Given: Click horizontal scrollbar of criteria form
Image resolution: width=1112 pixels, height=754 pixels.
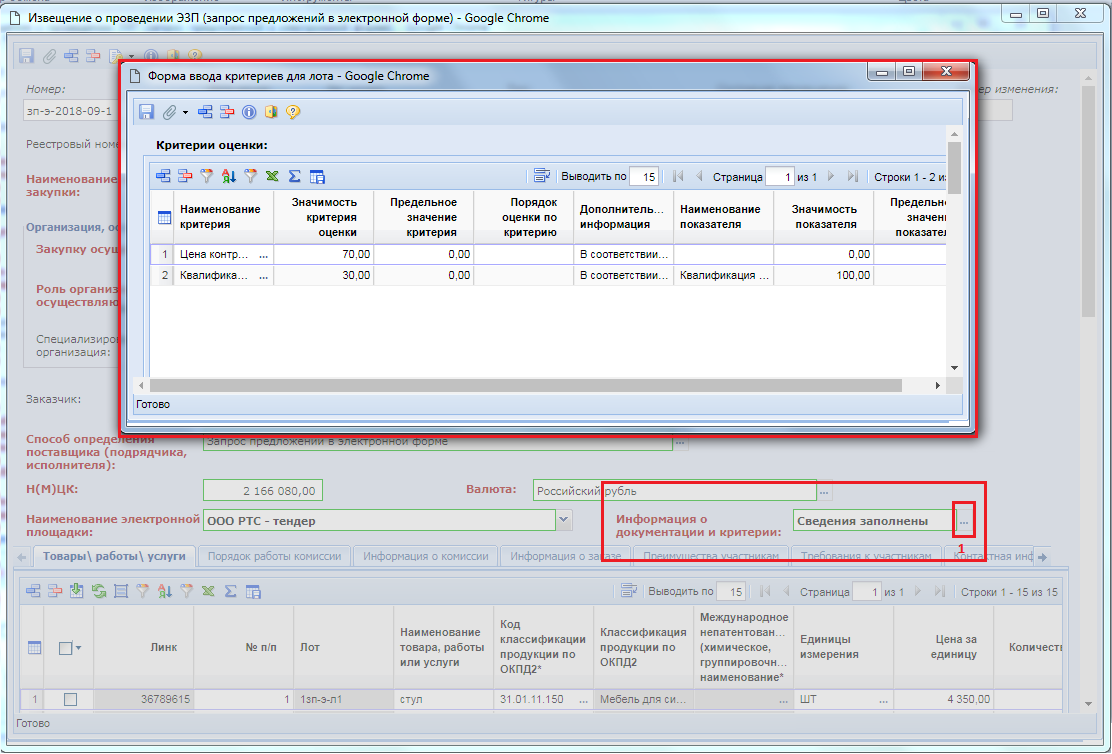Looking at the screenshot, I should (526, 385).
